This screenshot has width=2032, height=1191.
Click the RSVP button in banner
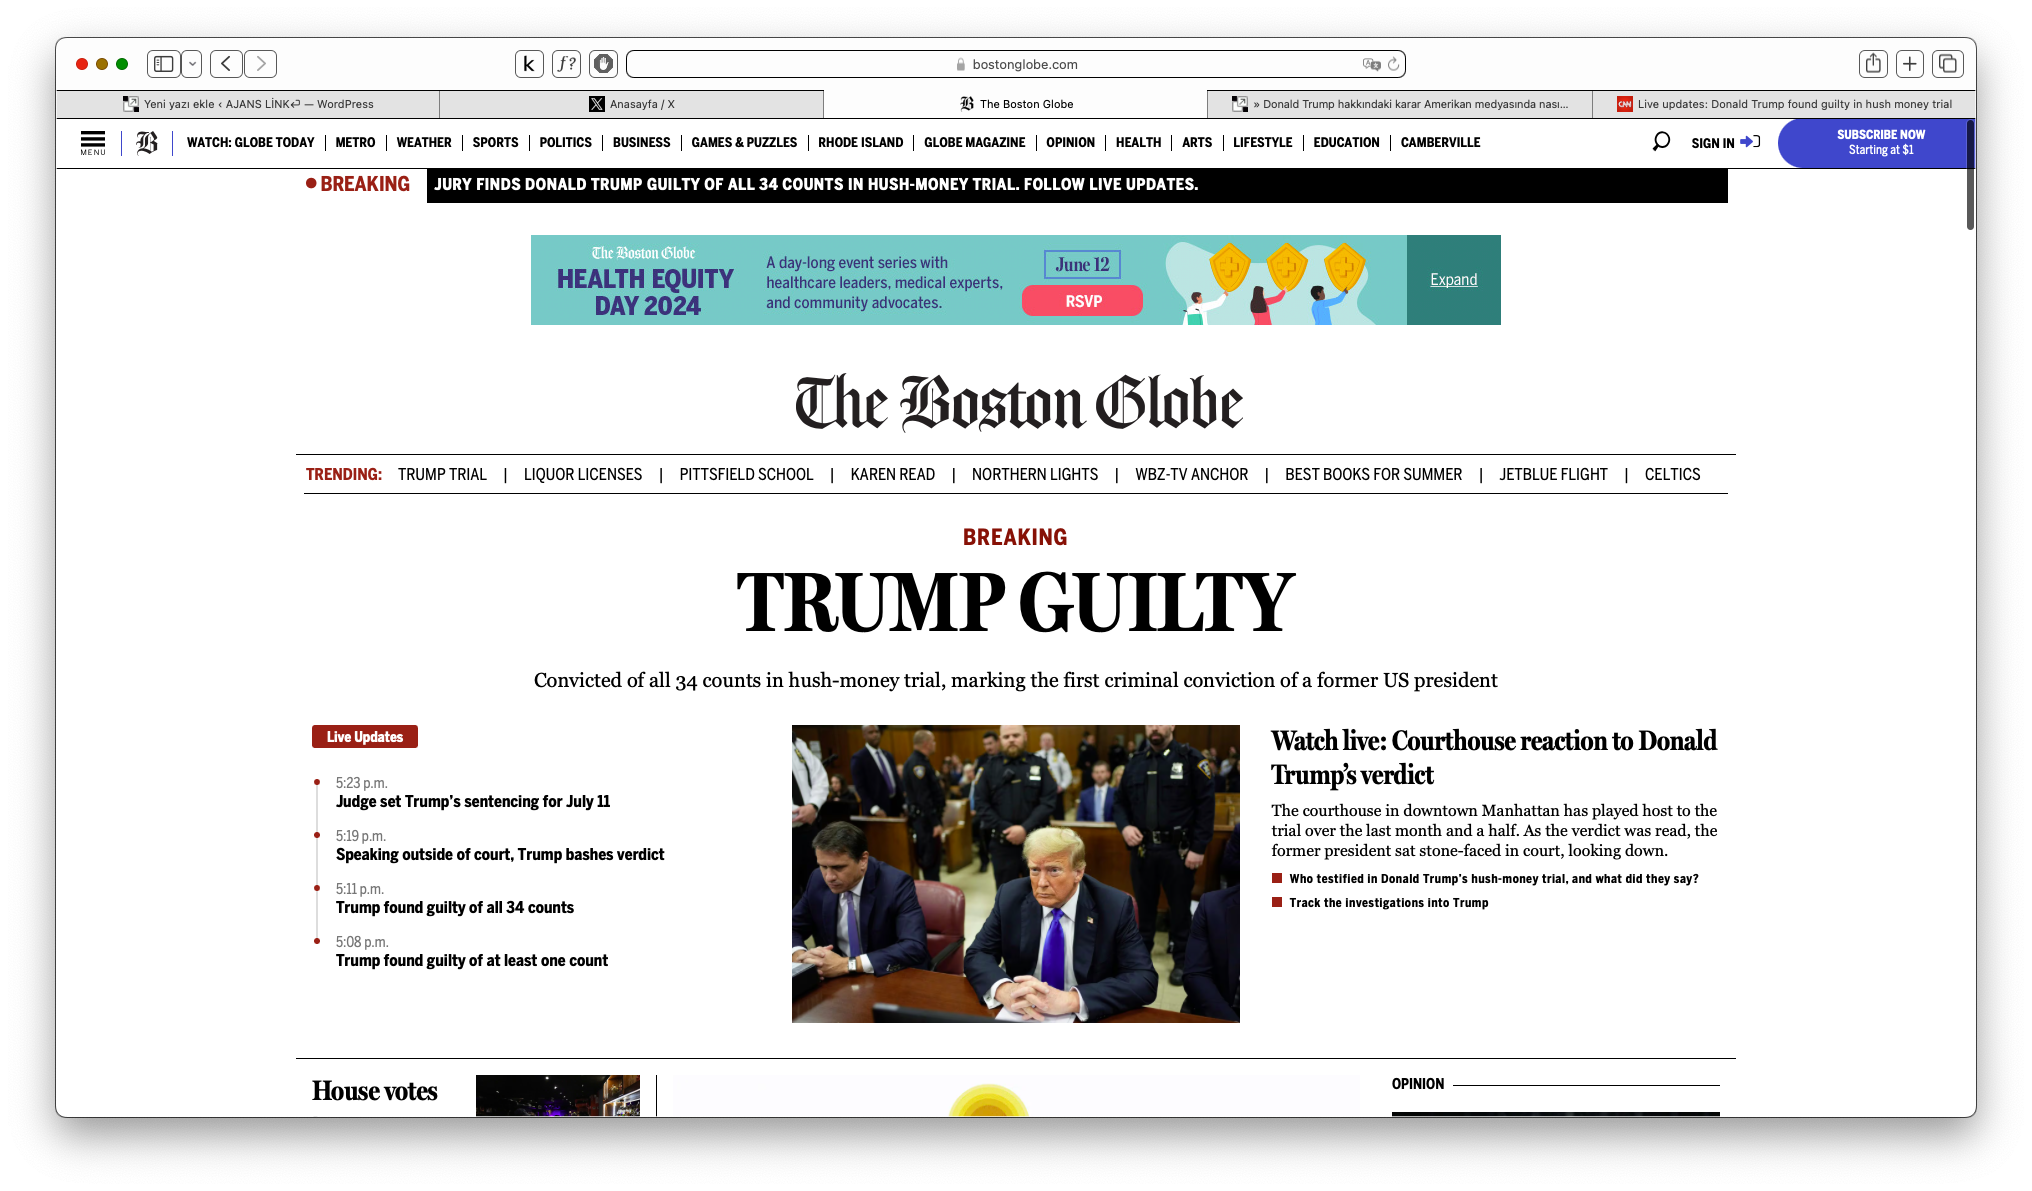click(x=1082, y=301)
